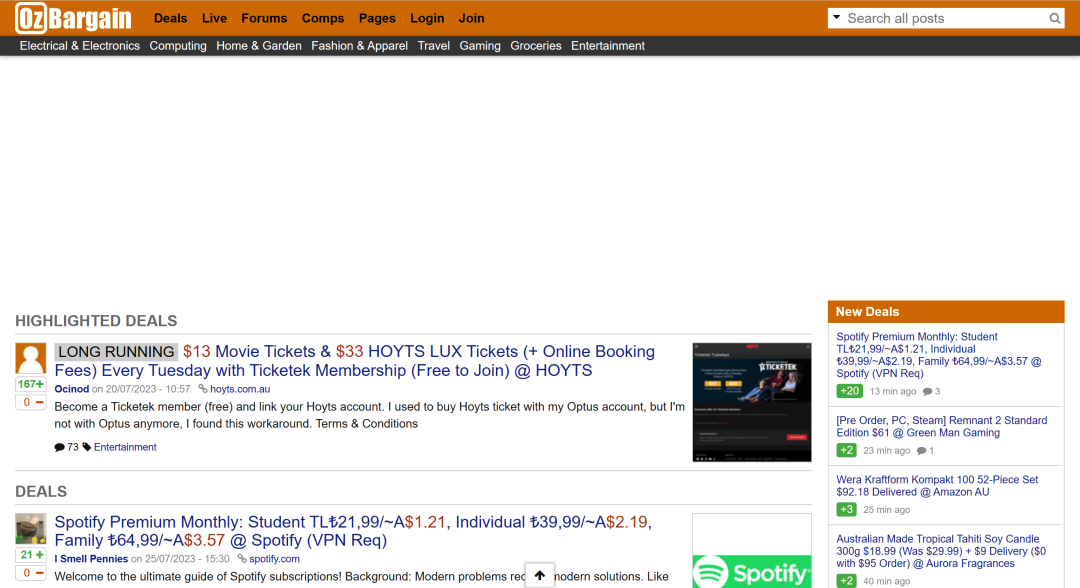1080x588 pixels.
Task: Select the Computing category
Action: pyautogui.click(x=178, y=45)
